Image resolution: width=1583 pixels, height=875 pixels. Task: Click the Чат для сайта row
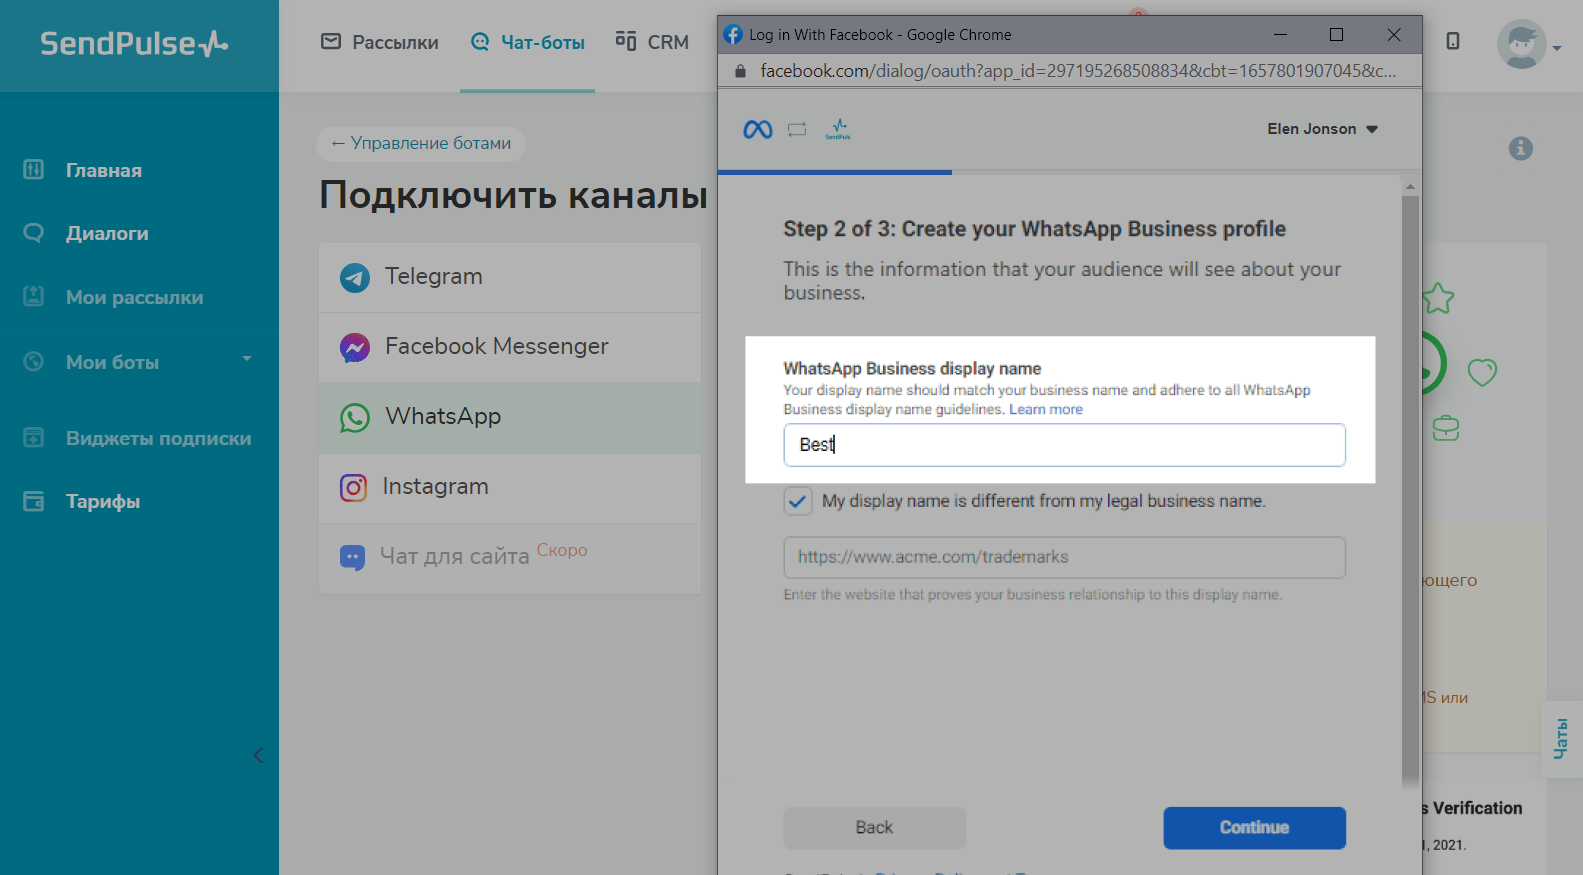510,557
